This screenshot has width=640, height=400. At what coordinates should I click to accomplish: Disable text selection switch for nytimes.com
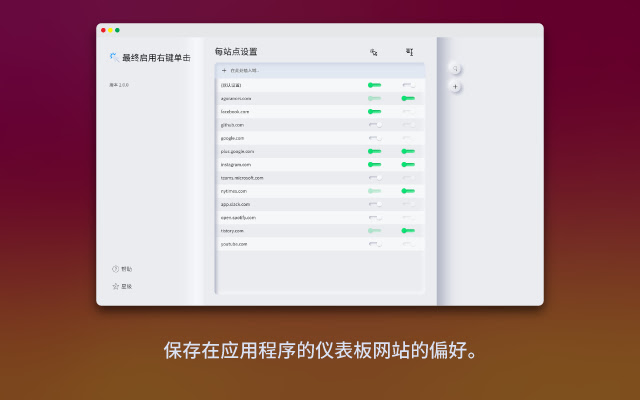click(x=409, y=191)
